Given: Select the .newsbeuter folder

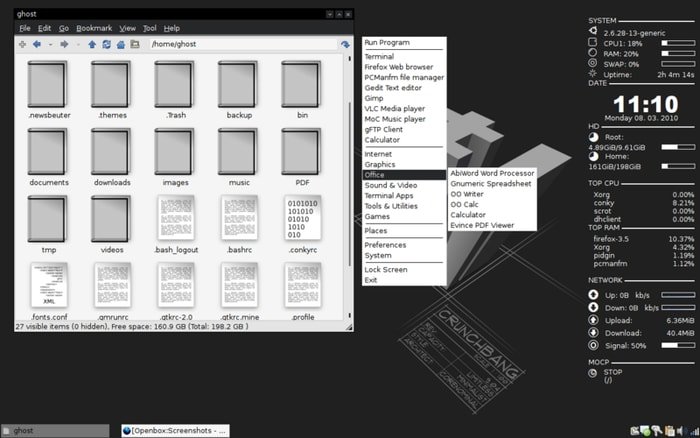Looking at the screenshot, I should click(x=49, y=90).
